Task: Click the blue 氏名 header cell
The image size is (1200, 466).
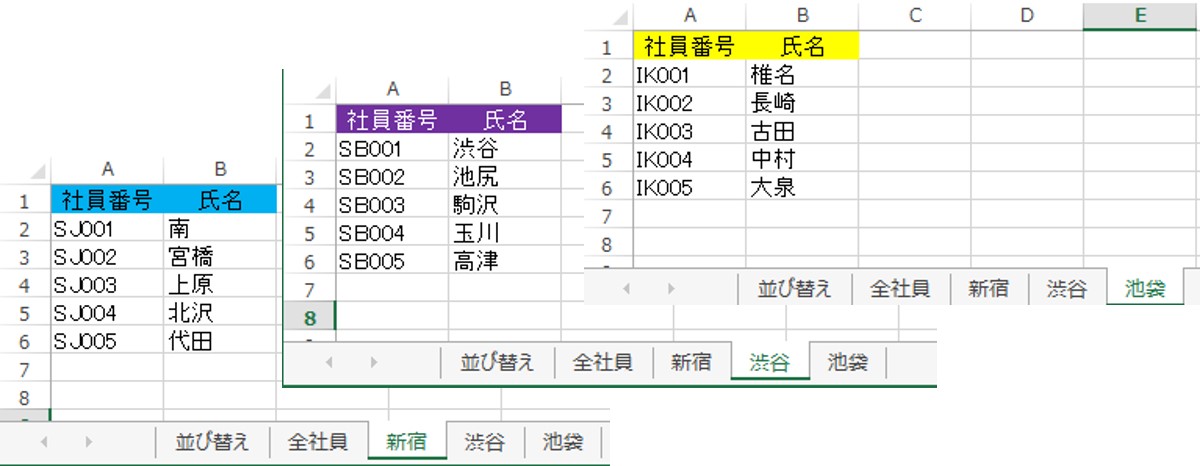Action: [x=221, y=199]
